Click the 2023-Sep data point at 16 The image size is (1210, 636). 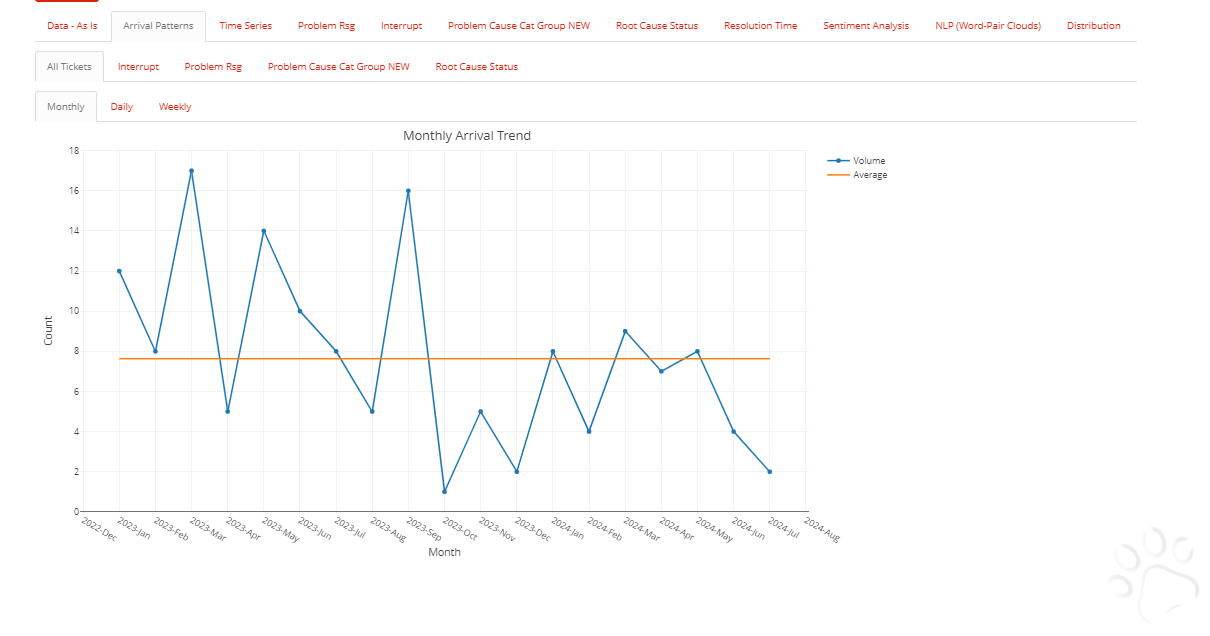pos(408,191)
